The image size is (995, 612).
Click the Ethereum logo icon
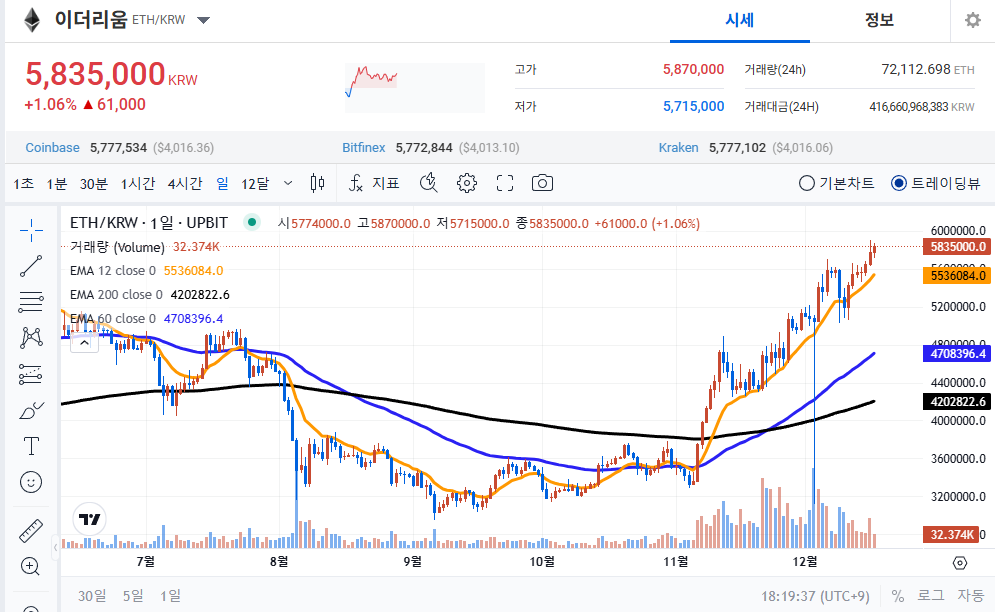[32, 20]
